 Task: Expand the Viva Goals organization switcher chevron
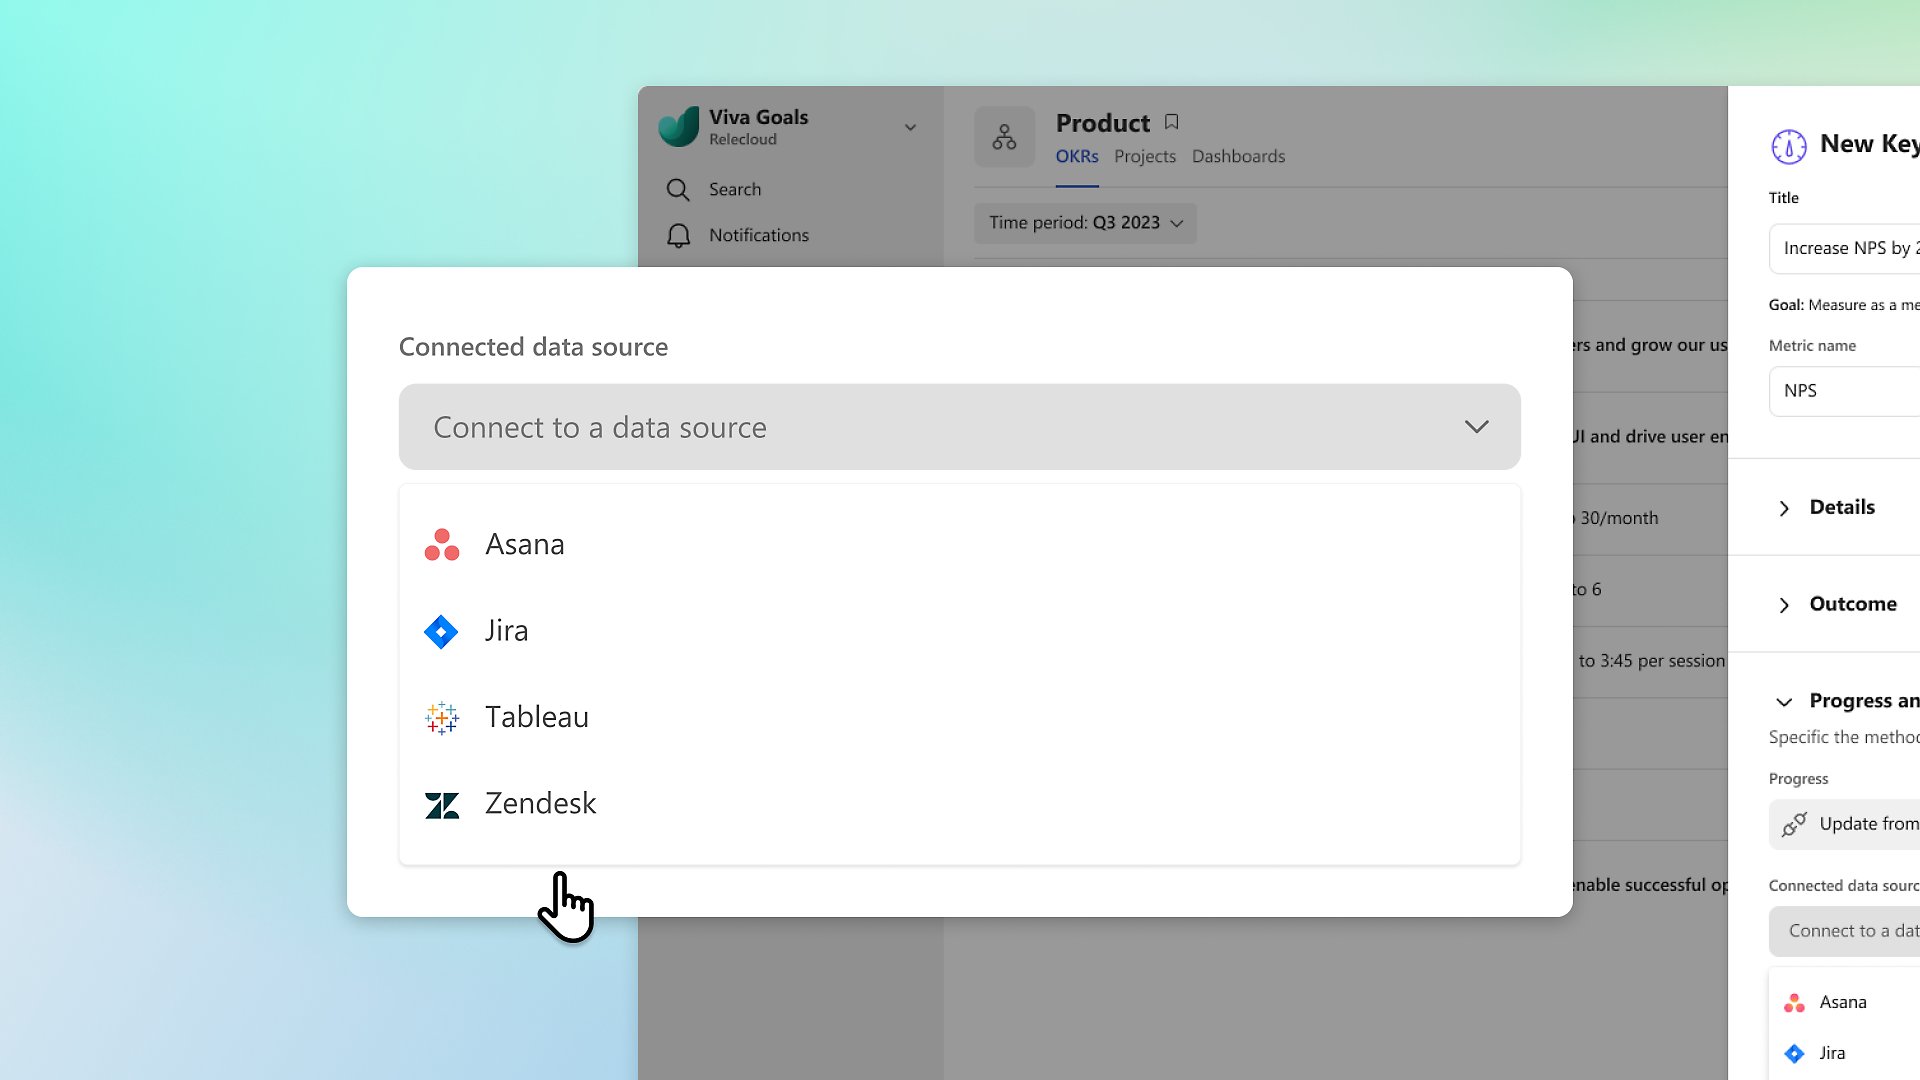[x=910, y=127]
